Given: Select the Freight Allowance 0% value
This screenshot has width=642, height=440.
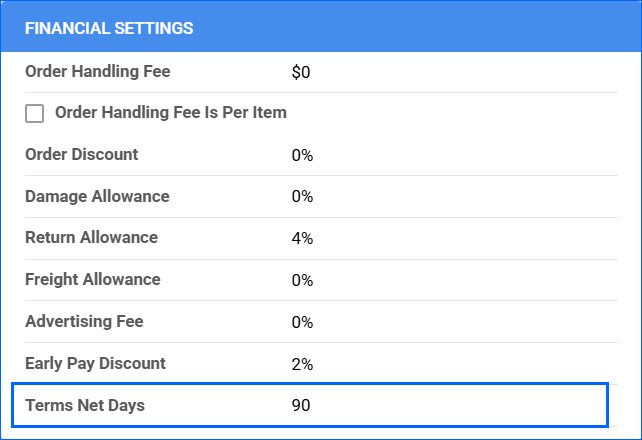Looking at the screenshot, I should coord(302,281).
